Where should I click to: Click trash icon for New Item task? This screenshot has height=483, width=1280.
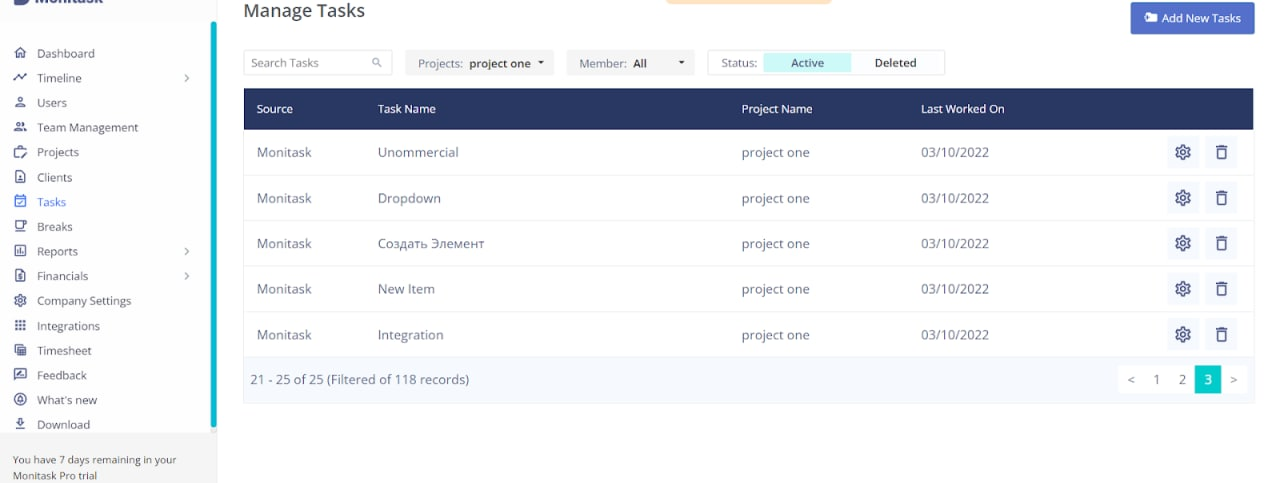click(x=1221, y=289)
